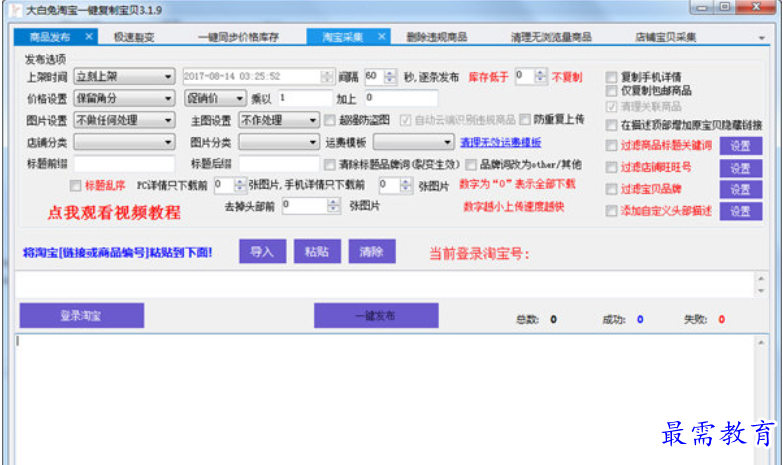Open the 店铺宝贝采集 tab
Viewport: 783px width, 465px height.
click(665, 37)
